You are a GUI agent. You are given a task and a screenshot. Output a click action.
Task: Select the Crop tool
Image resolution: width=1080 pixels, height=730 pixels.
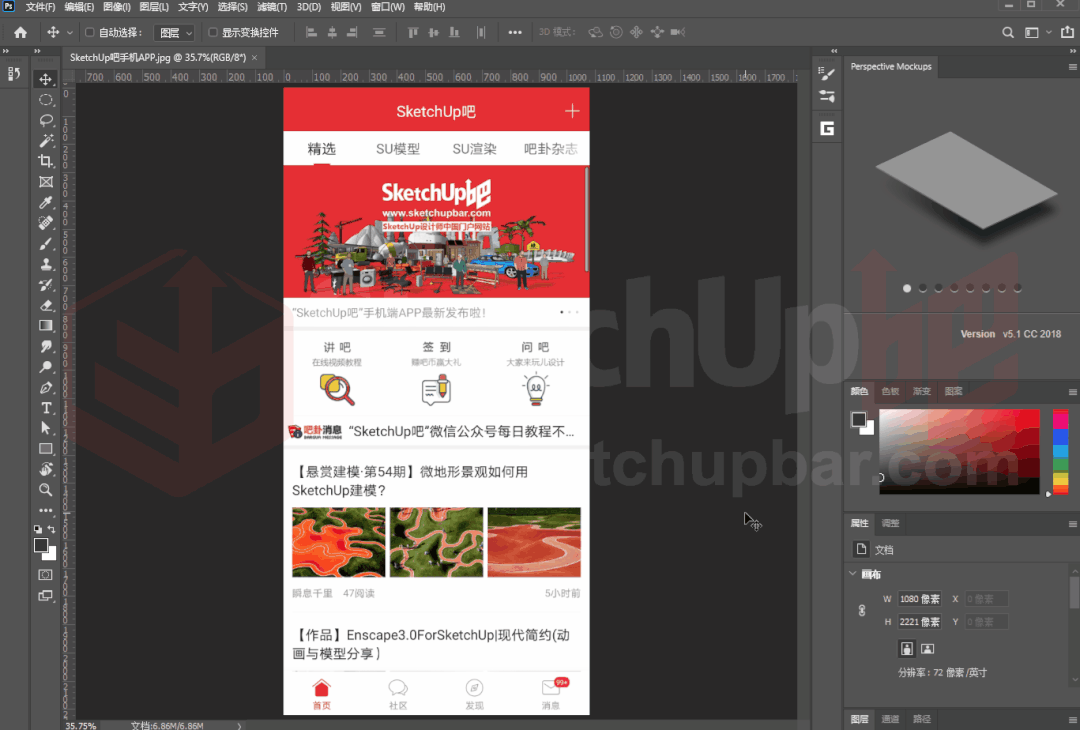point(45,161)
